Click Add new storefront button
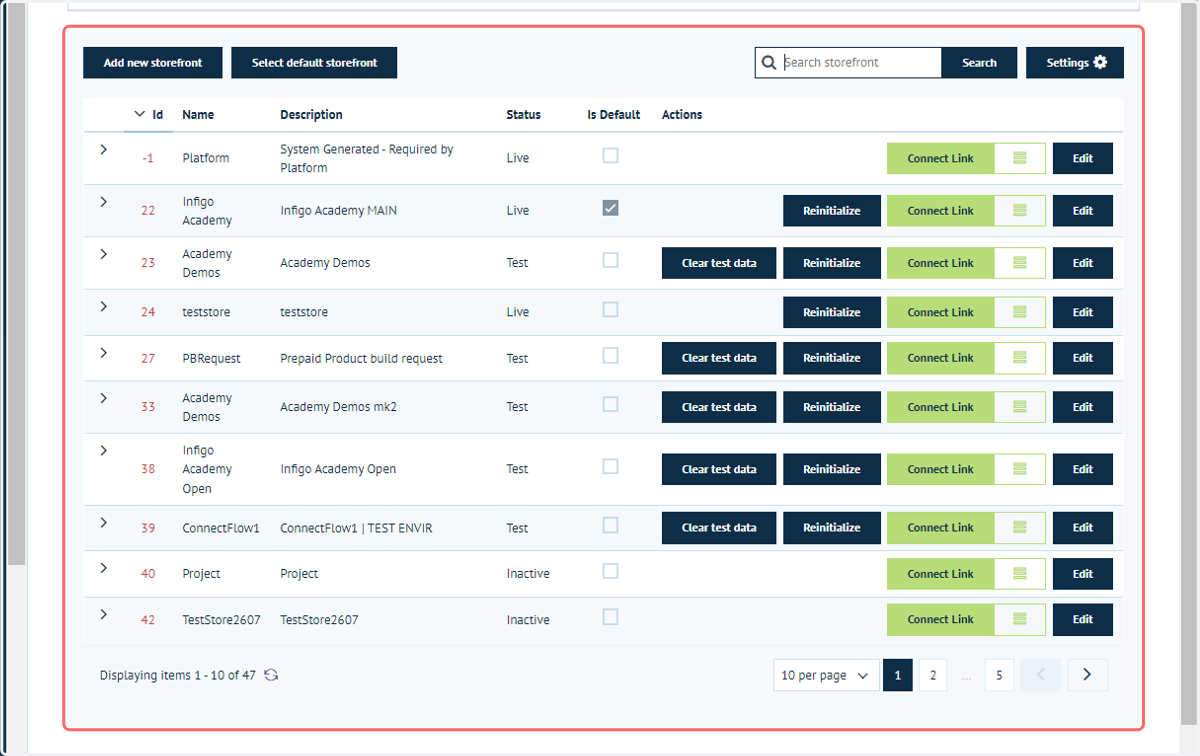 click(153, 63)
